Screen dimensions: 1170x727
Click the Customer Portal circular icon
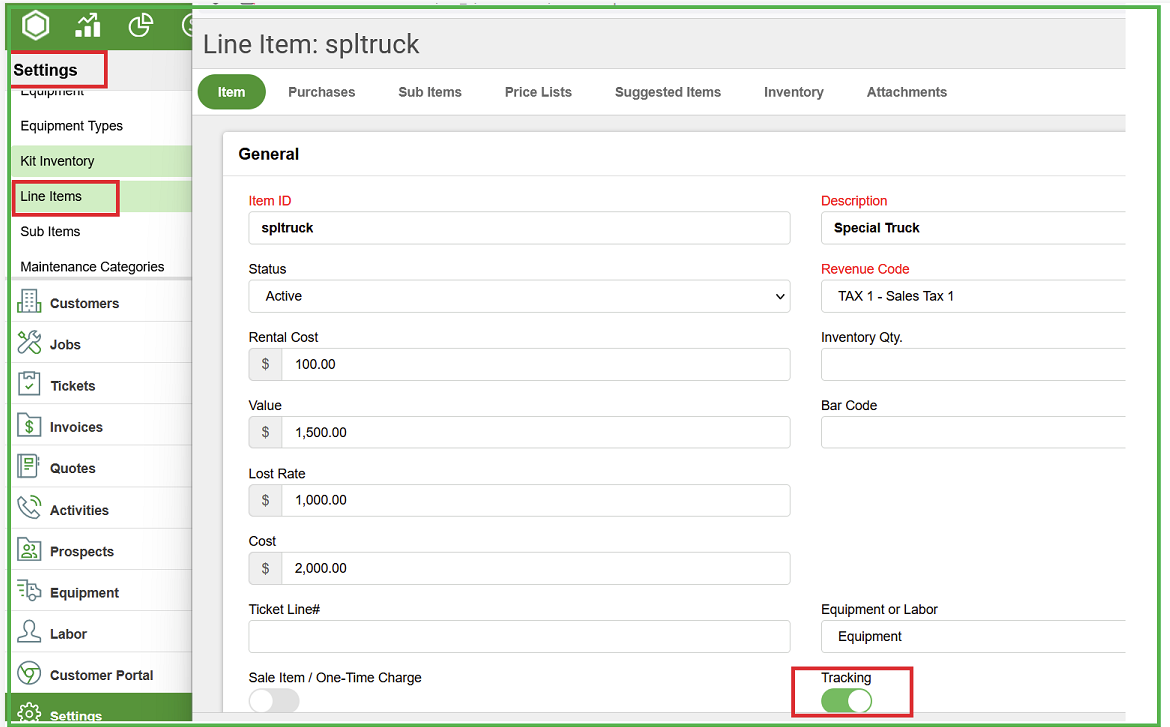click(29, 673)
